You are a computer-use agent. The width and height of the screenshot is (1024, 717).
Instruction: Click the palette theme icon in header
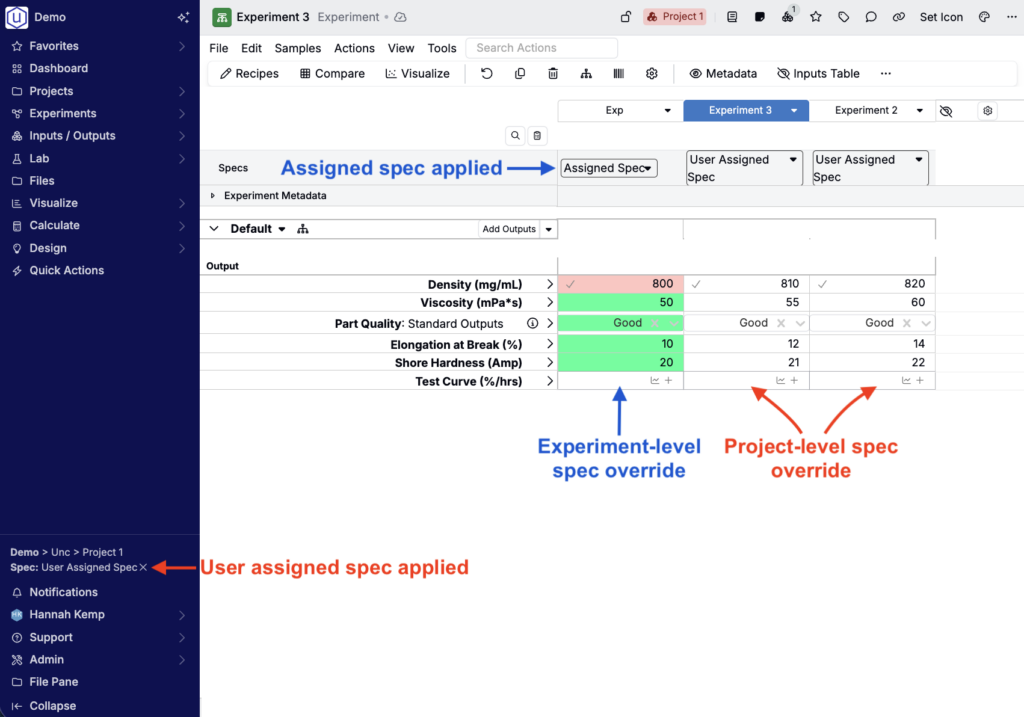(984, 17)
